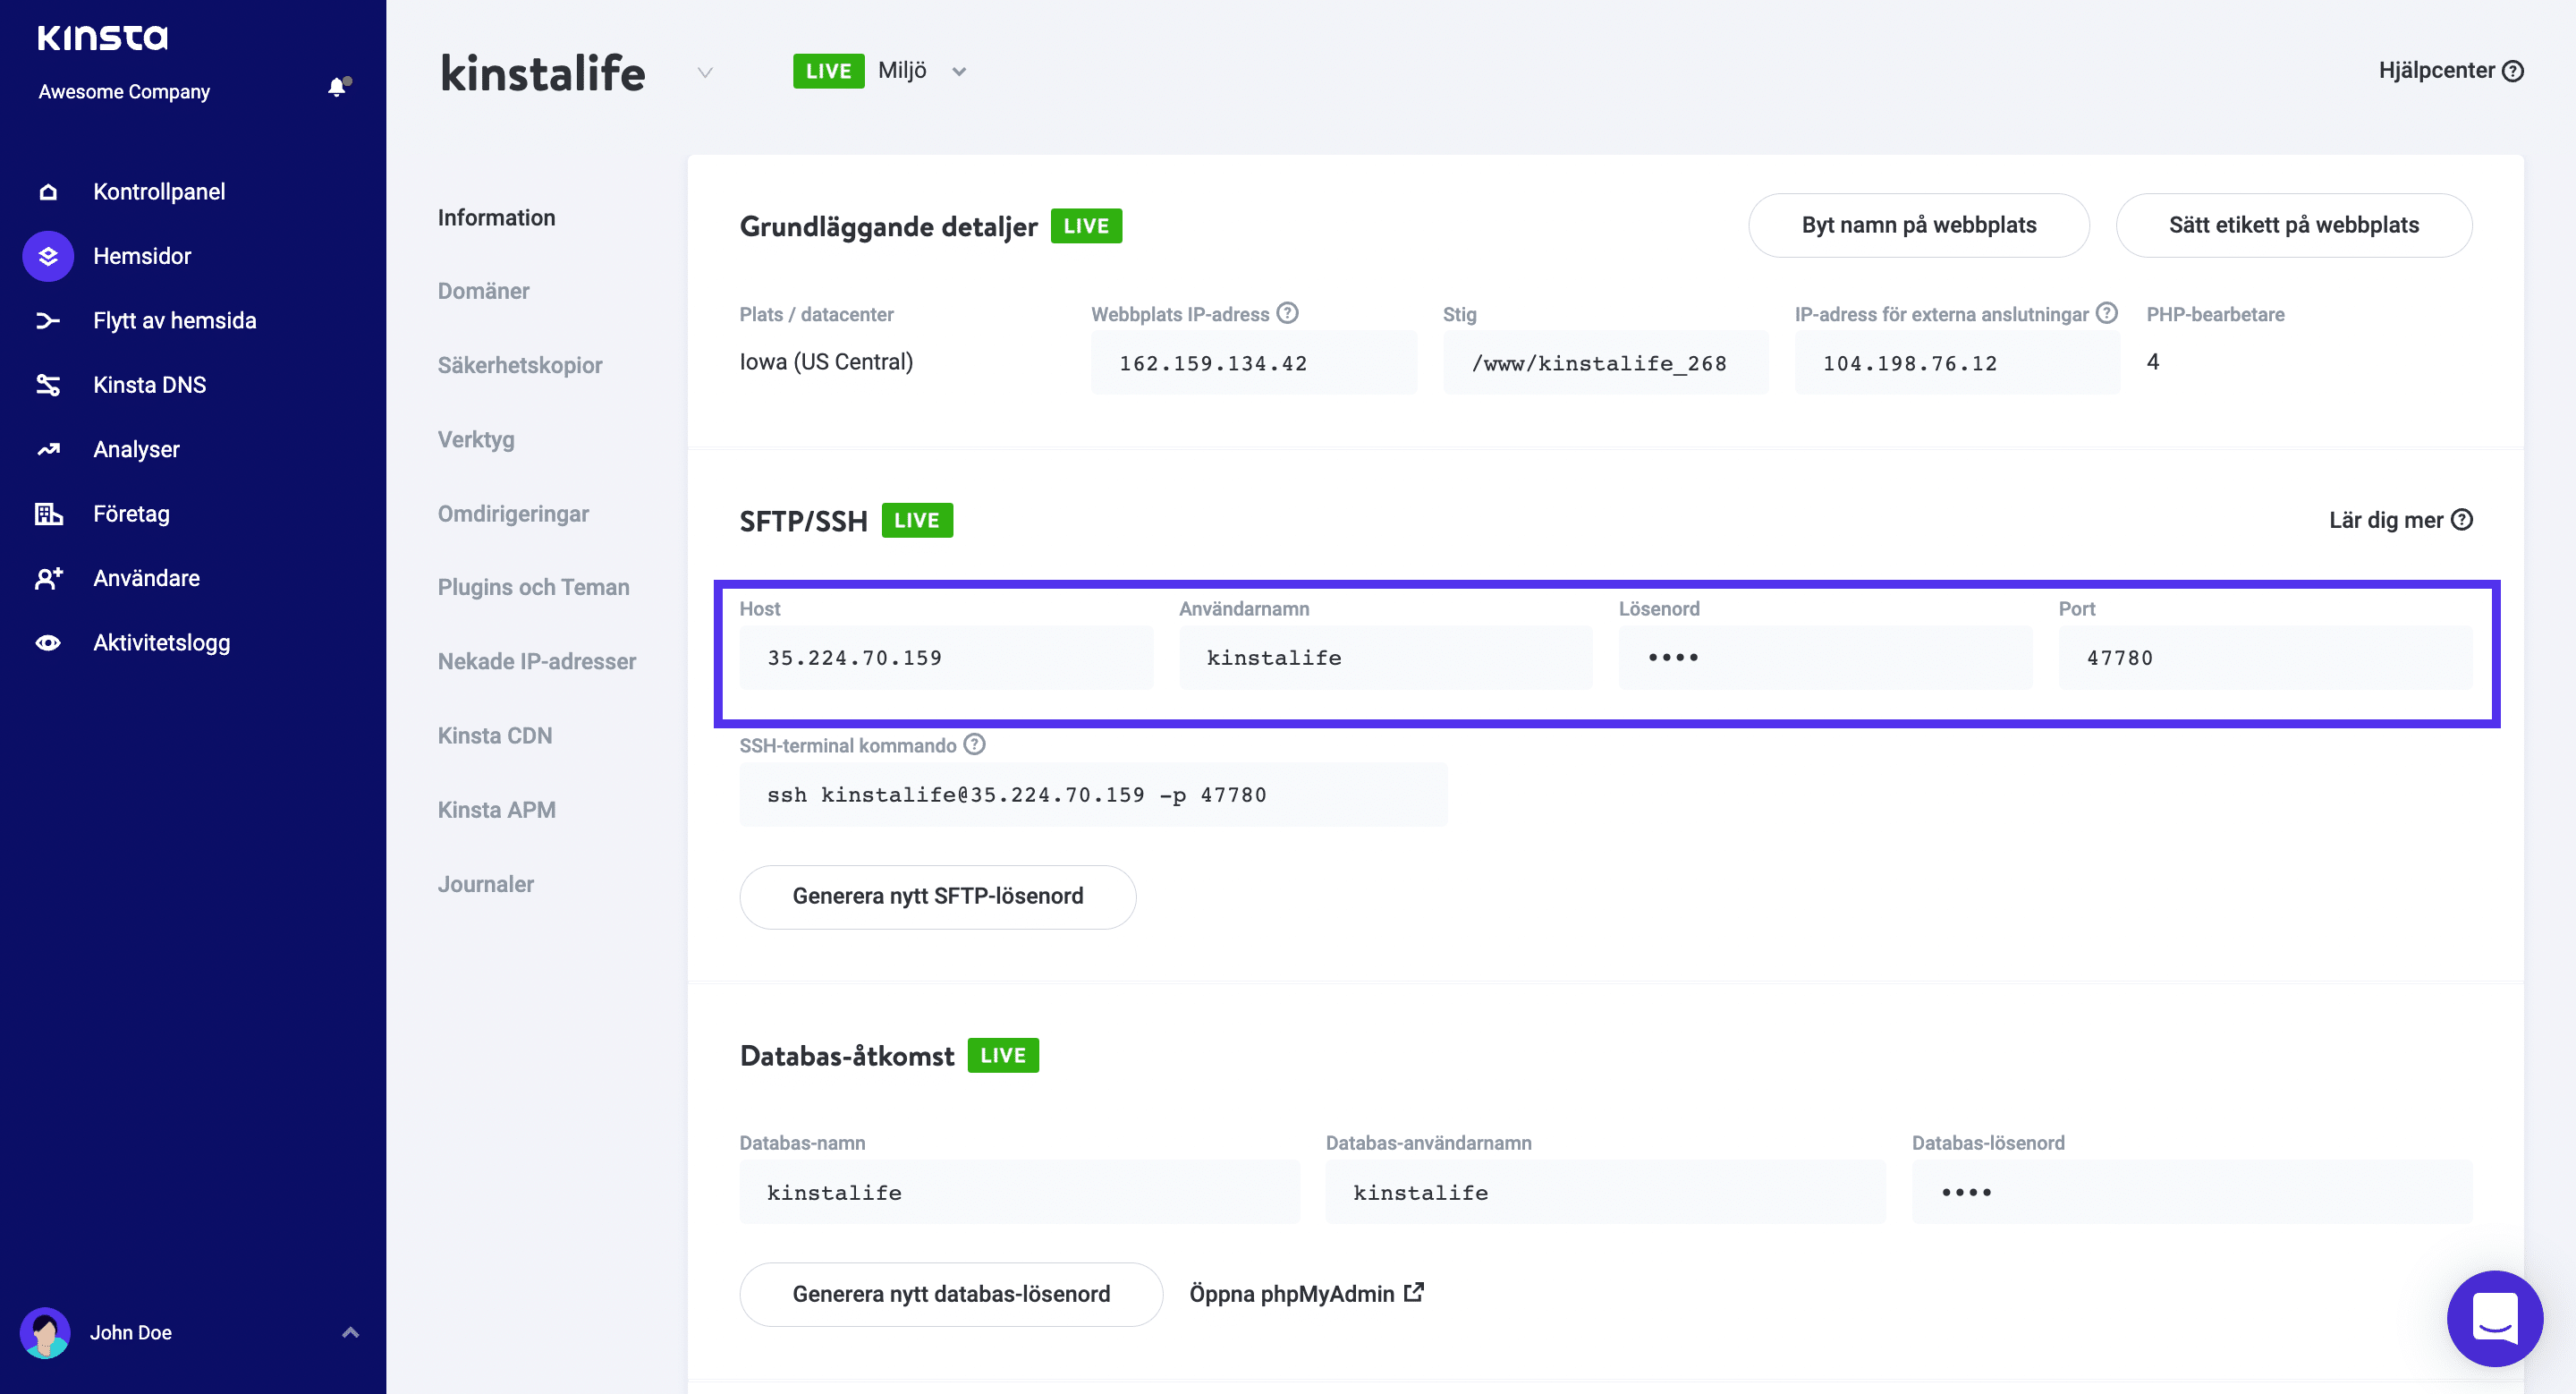Click the Databas-användarnamn field
Screen dimensions: 2576x1394
pyautogui.click(x=1606, y=1192)
